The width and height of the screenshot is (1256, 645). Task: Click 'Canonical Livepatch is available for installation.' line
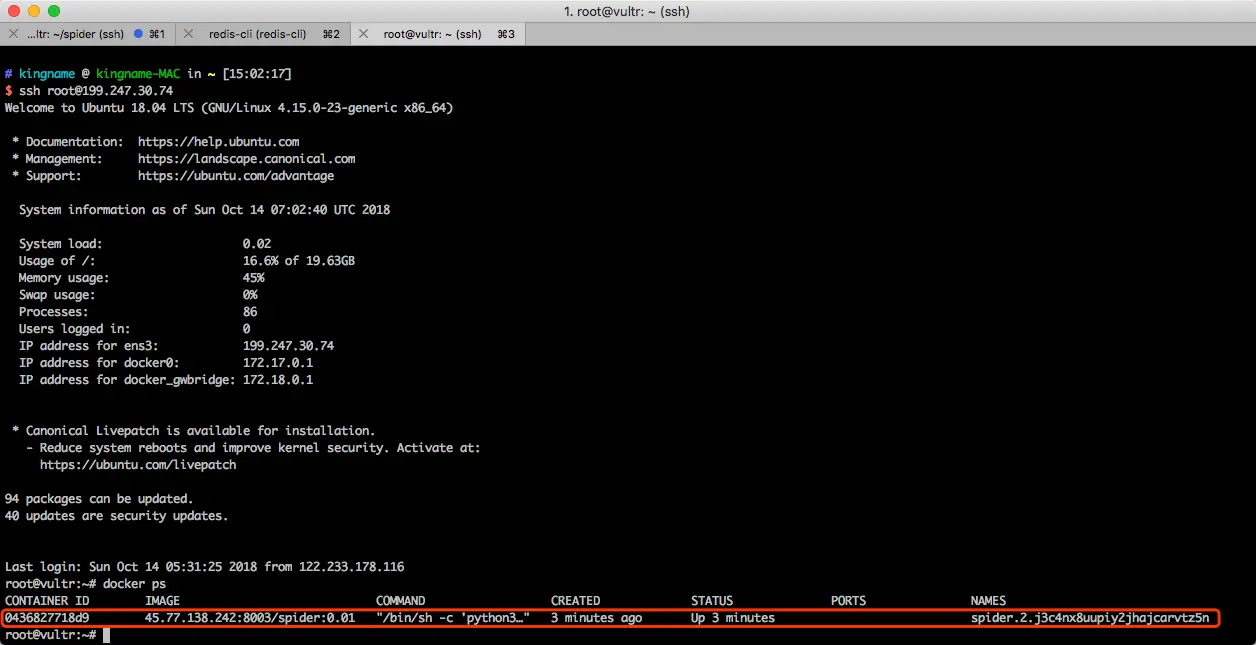tap(194, 431)
